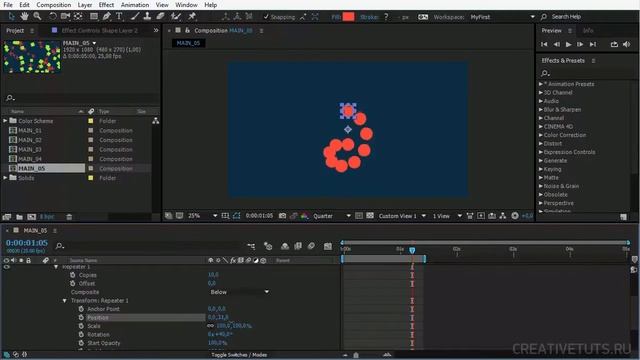Click the timeline current time indicator
Viewport: 640px width, 360px height.
[x=412, y=250]
